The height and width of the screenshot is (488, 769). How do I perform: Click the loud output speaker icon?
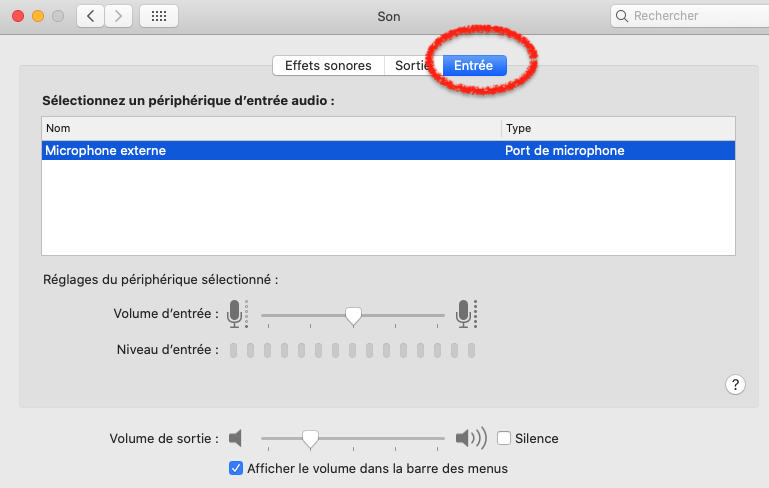469,438
